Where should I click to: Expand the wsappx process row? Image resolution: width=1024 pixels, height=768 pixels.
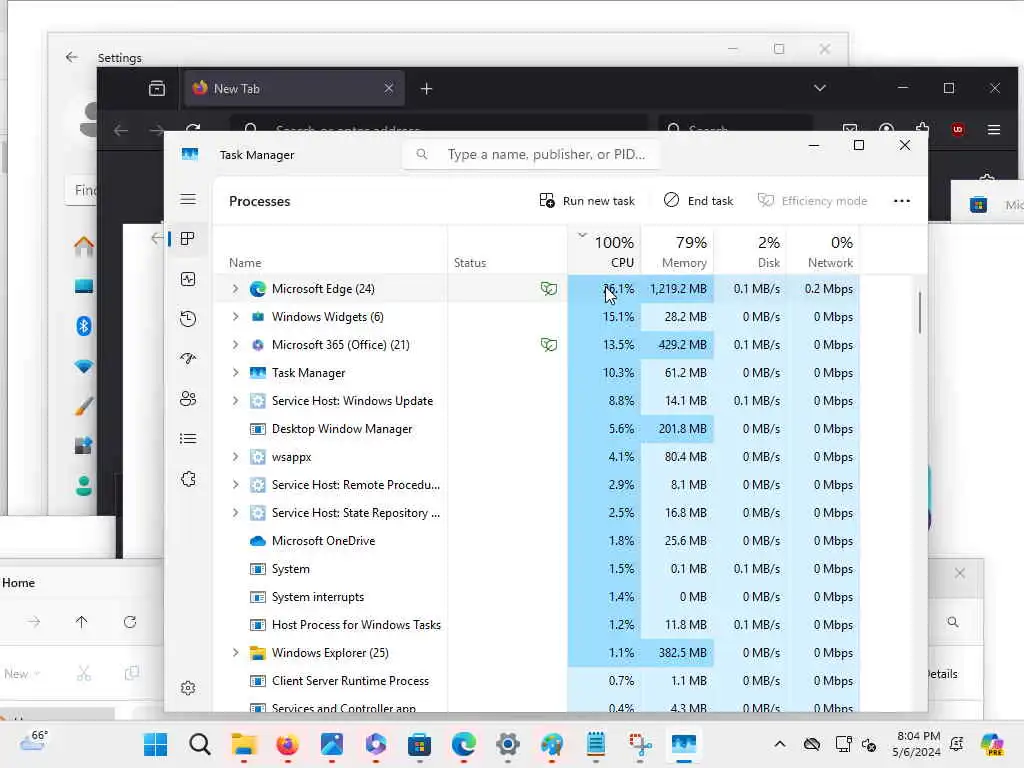[x=236, y=457]
